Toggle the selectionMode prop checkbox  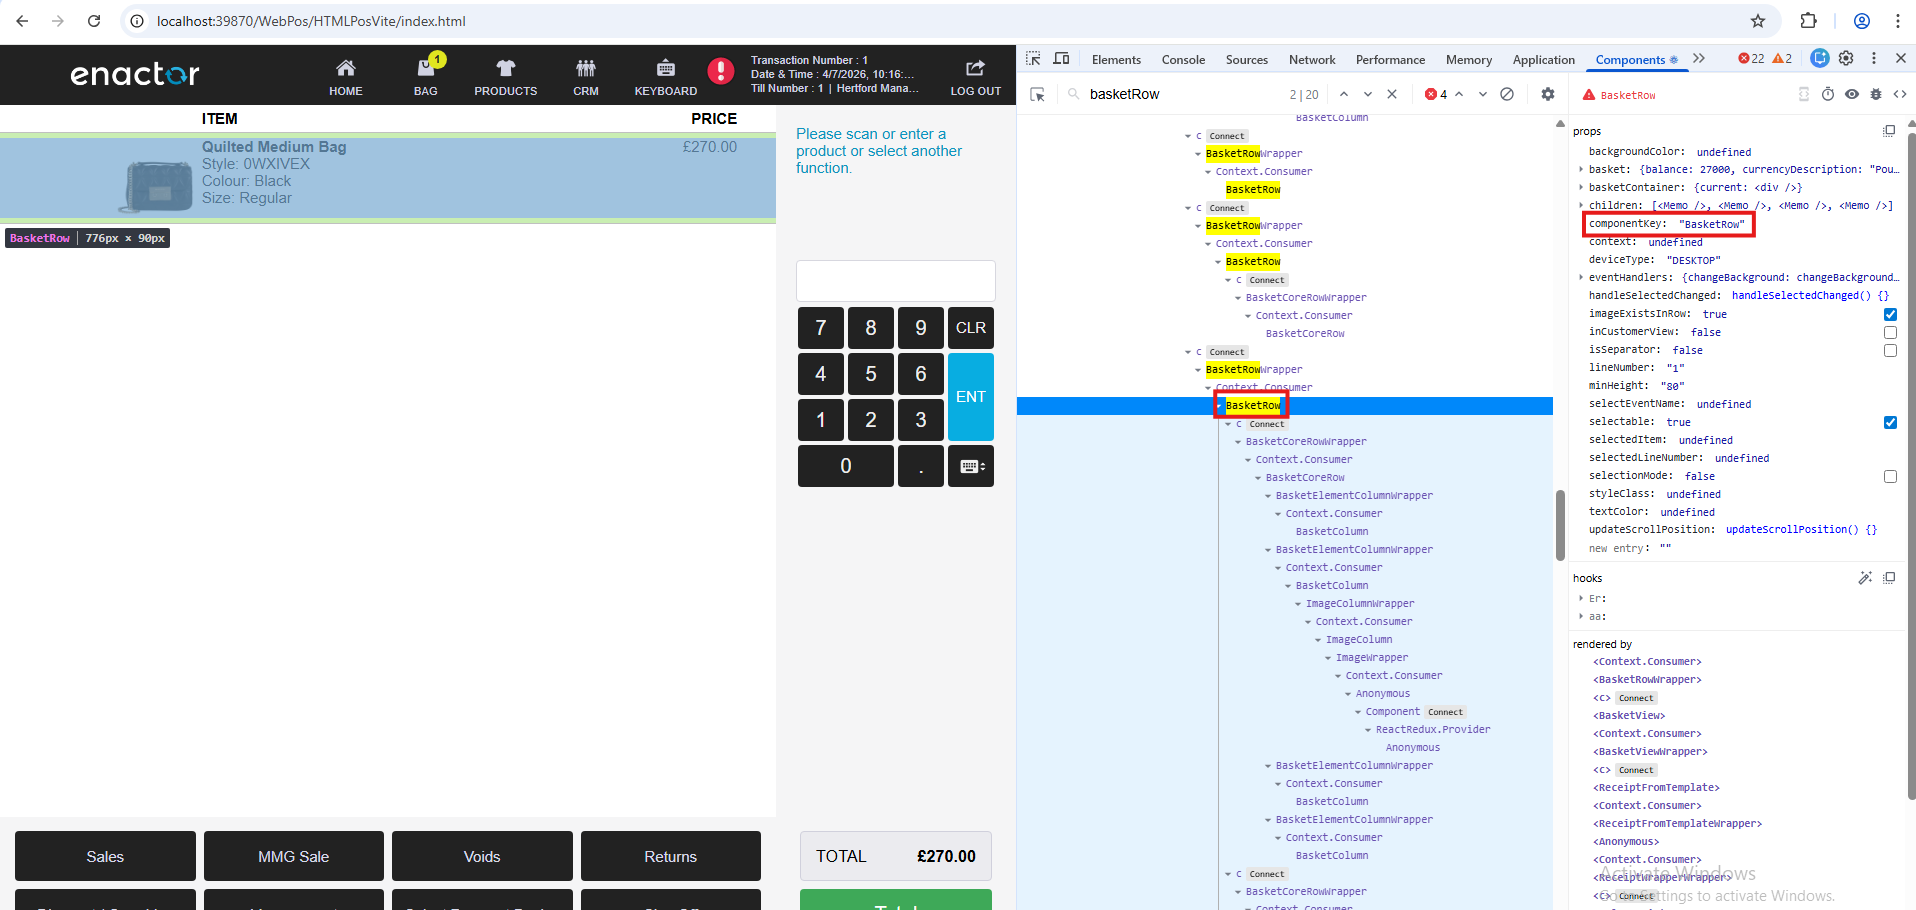click(x=1890, y=476)
